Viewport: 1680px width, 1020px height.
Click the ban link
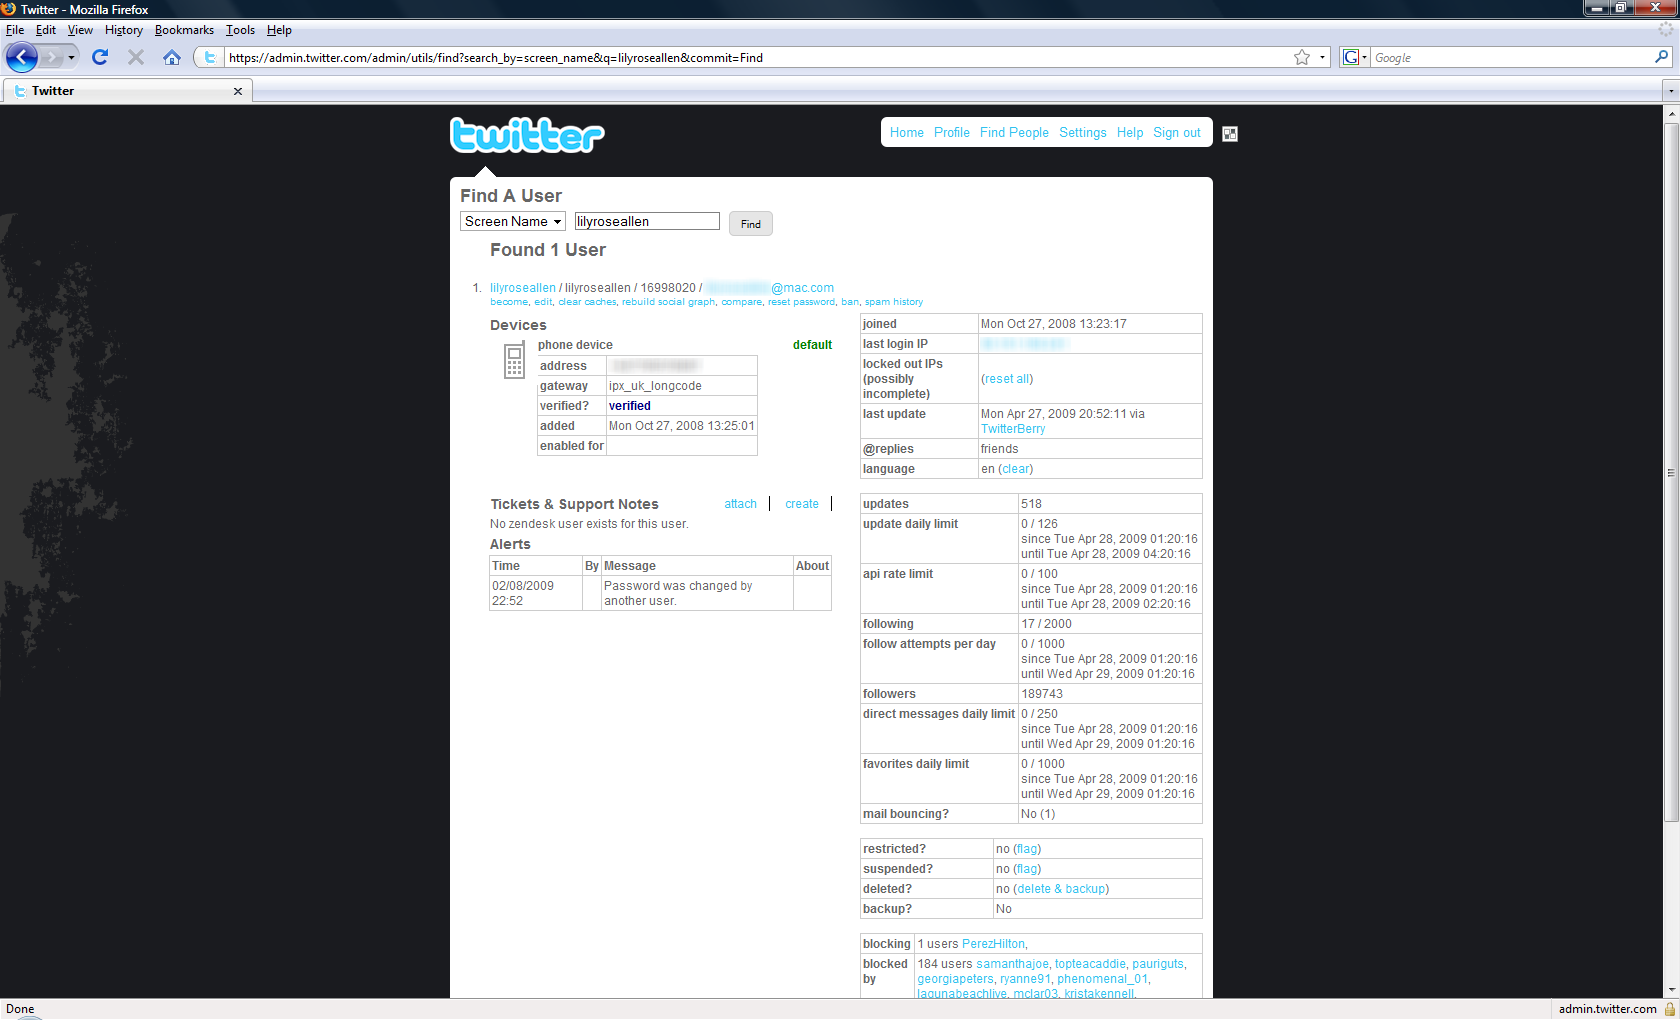click(849, 302)
